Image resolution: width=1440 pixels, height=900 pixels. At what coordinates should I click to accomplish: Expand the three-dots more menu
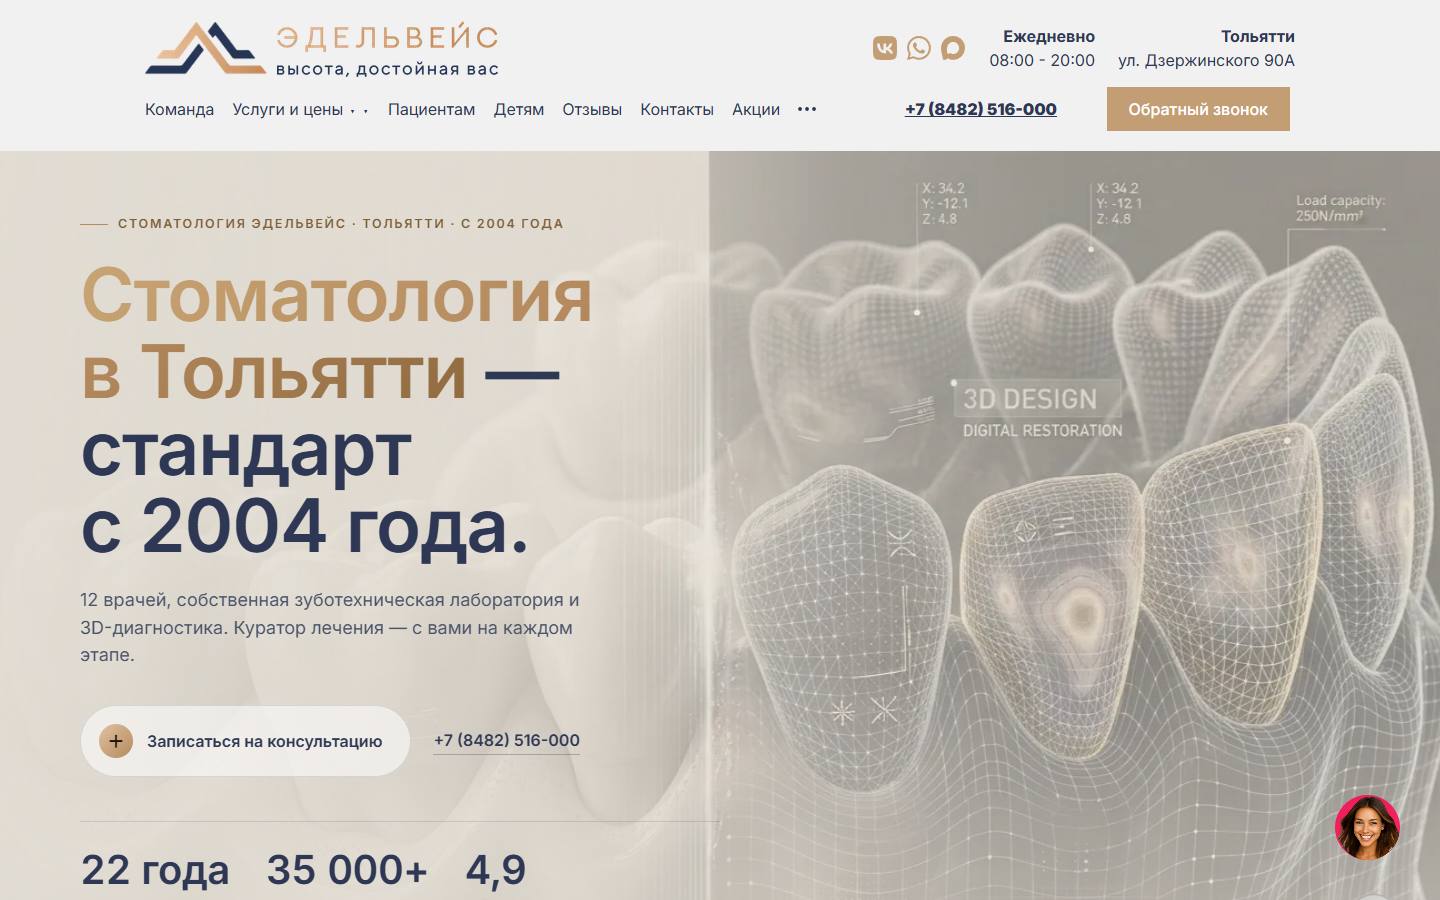[x=807, y=109]
